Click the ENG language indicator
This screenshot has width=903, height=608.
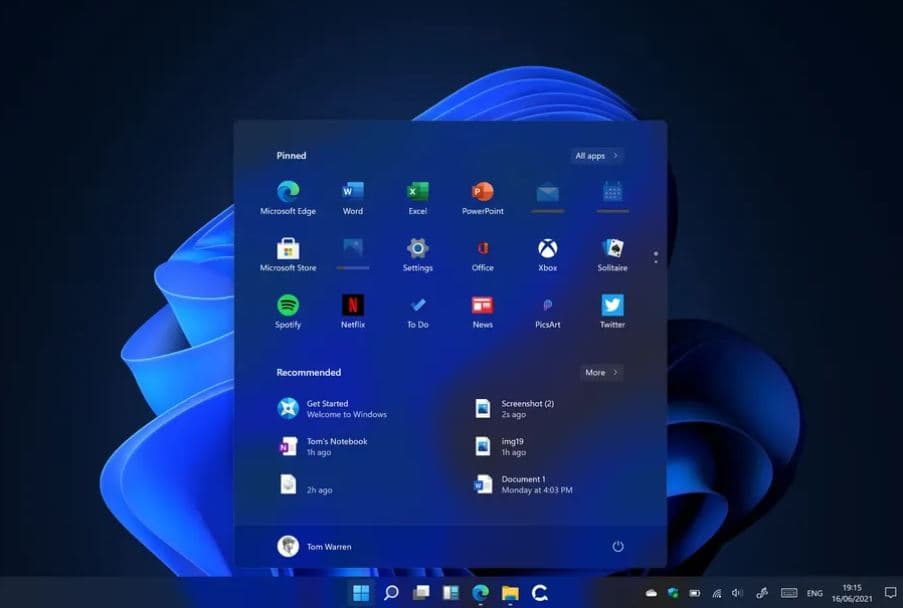(x=815, y=593)
